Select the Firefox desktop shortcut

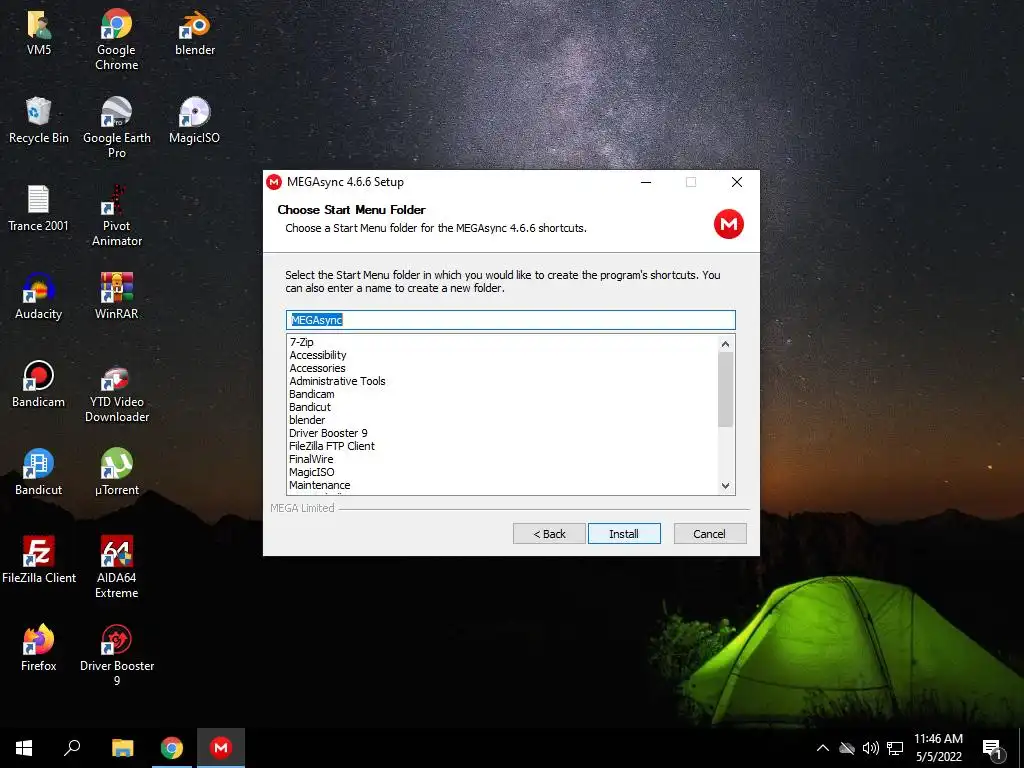click(x=39, y=648)
